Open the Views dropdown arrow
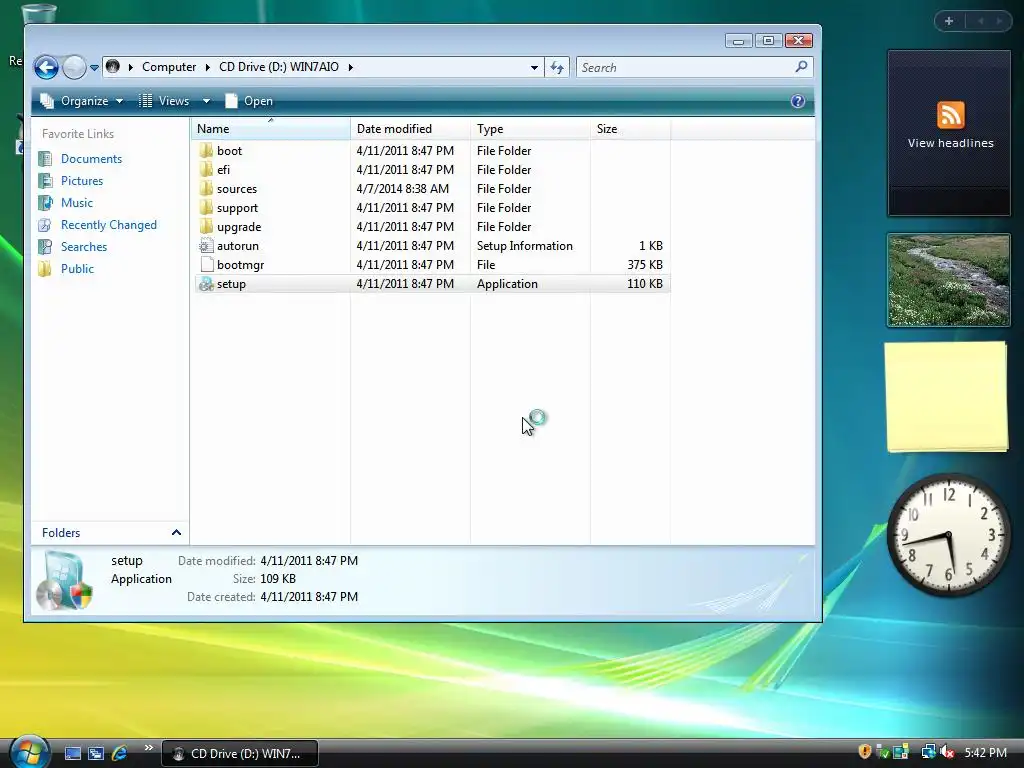The width and height of the screenshot is (1024, 768). click(x=206, y=101)
